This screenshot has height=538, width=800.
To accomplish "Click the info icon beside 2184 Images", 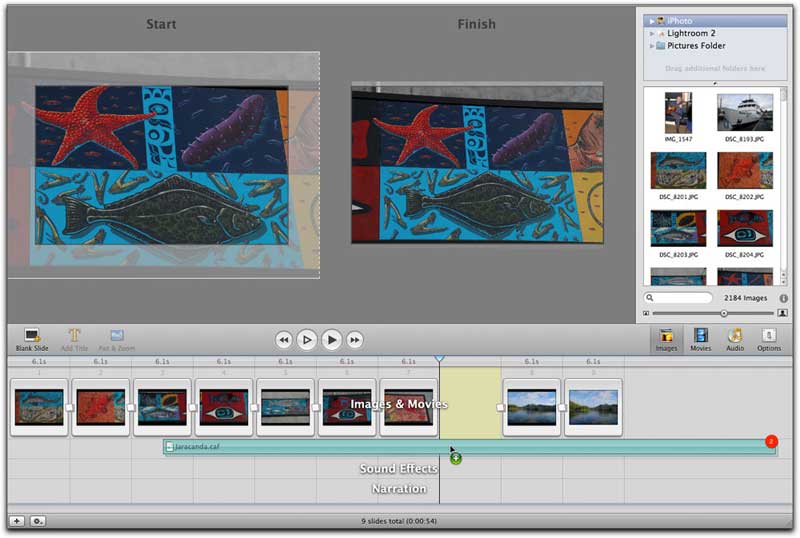I will pyautogui.click(x=783, y=298).
